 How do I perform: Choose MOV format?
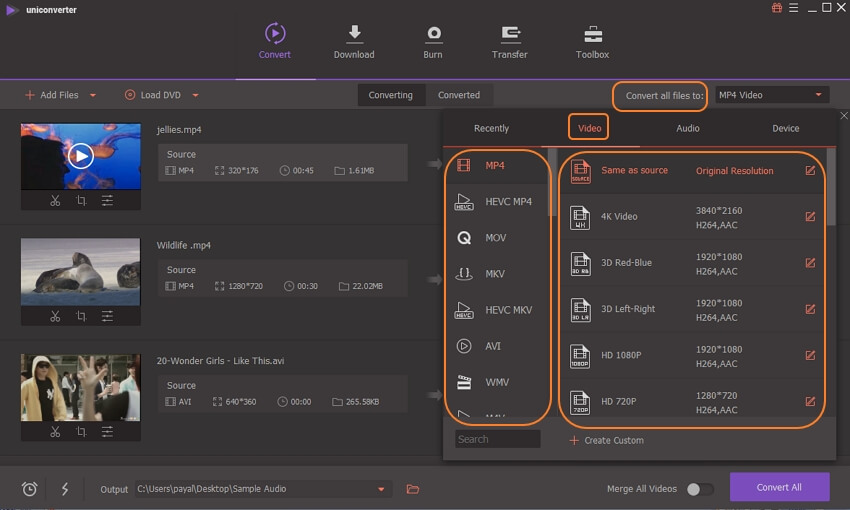496,238
